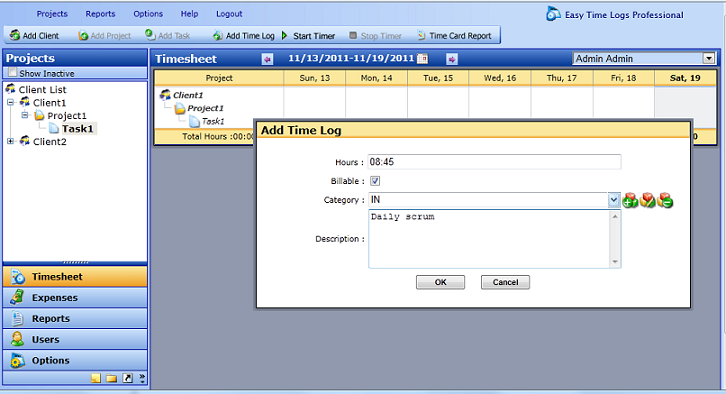Viewport: 726px width, 394px height.
Task: Click Description scrollbar up arrow
Action: pos(615,217)
